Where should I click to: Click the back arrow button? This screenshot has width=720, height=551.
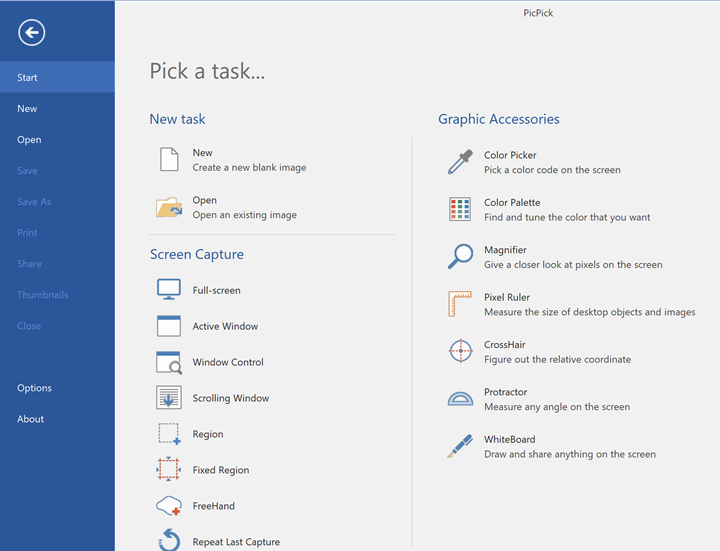pos(32,33)
